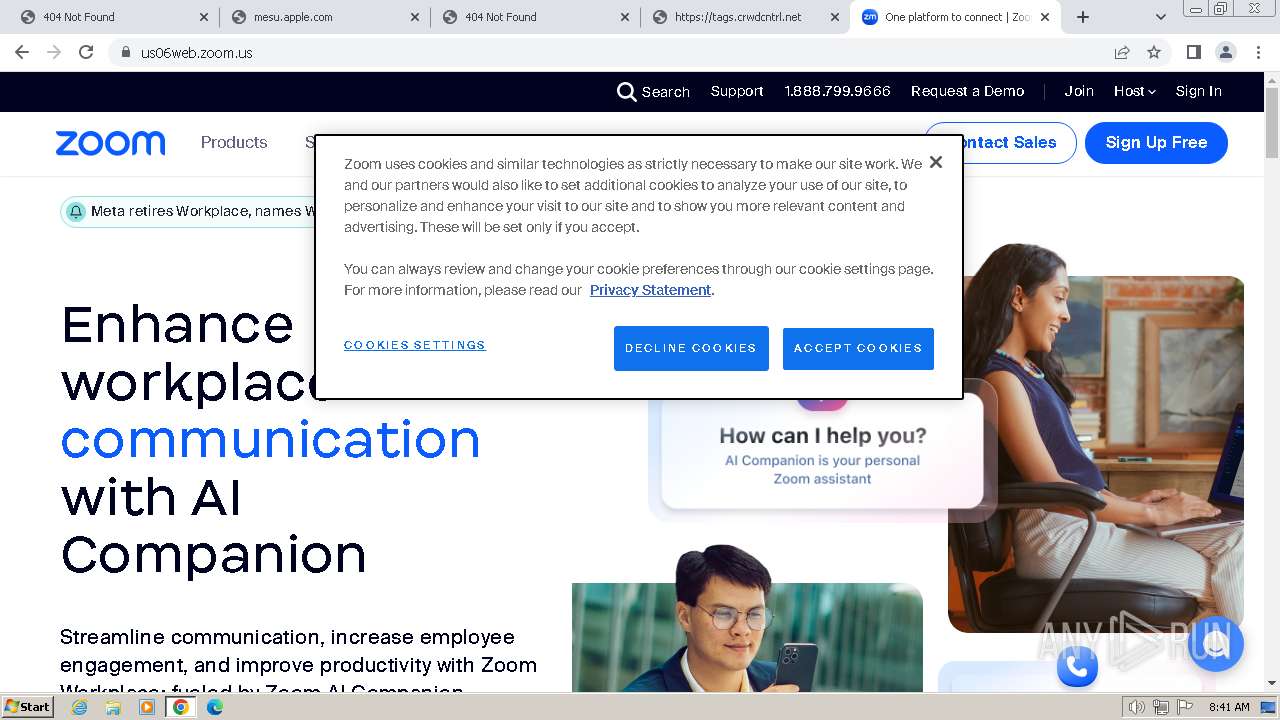
Task: Reload the current page
Action: [86, 53]
